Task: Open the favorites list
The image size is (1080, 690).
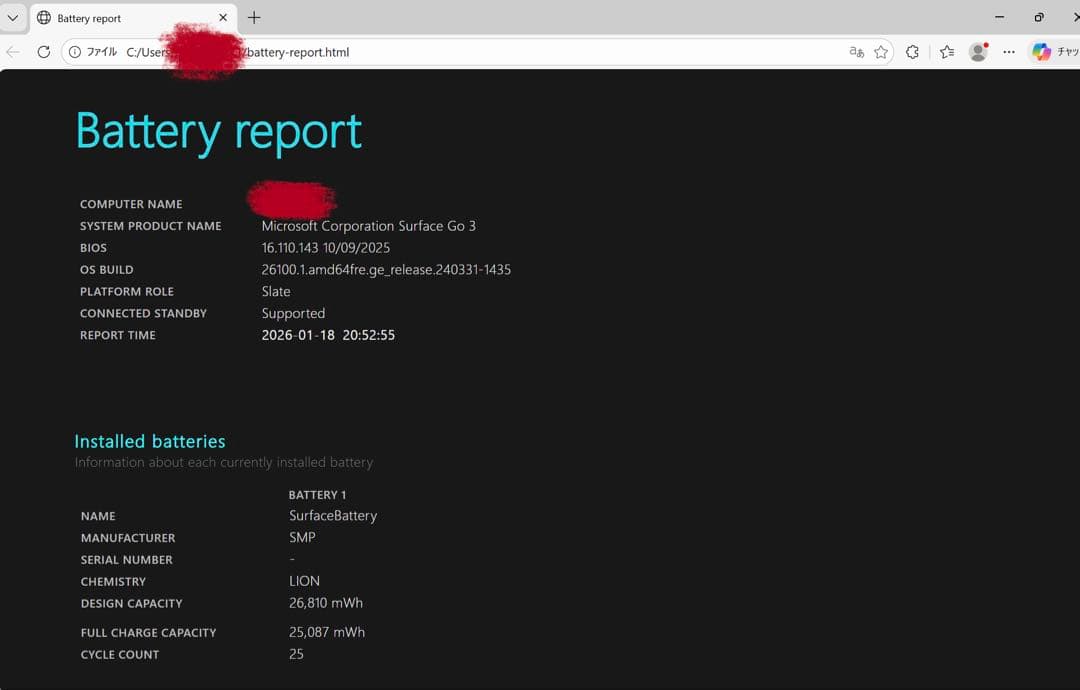Action: (947, 52)
